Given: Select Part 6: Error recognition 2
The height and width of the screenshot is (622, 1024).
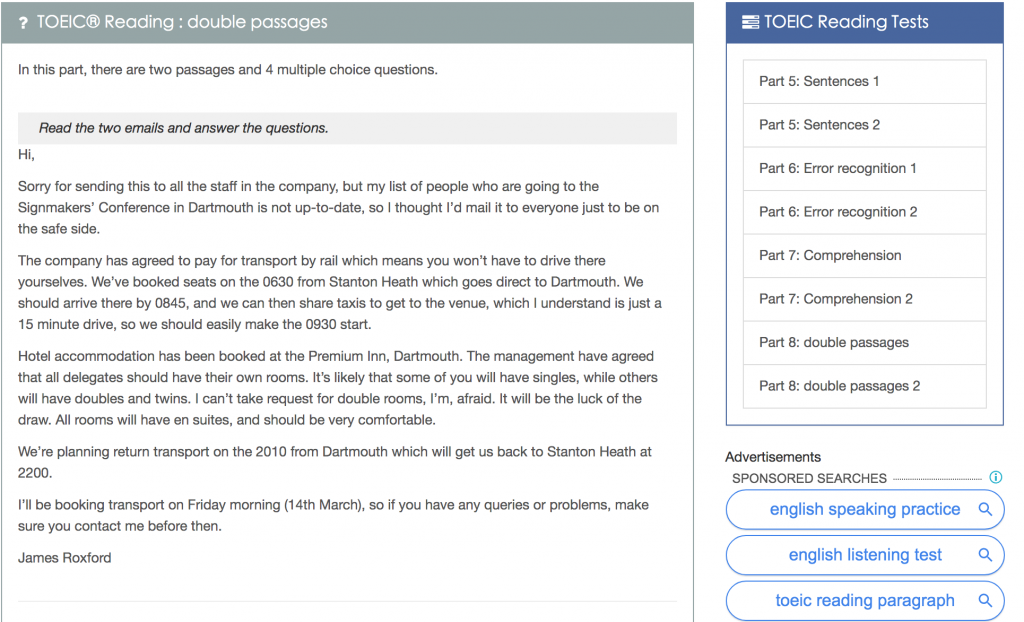Looking at the screenshot, I should click(864, 212).
